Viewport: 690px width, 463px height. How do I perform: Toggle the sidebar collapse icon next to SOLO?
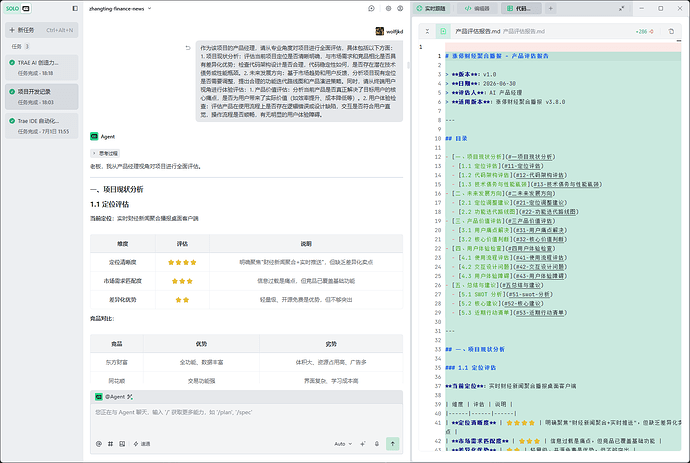click(75, 8)
